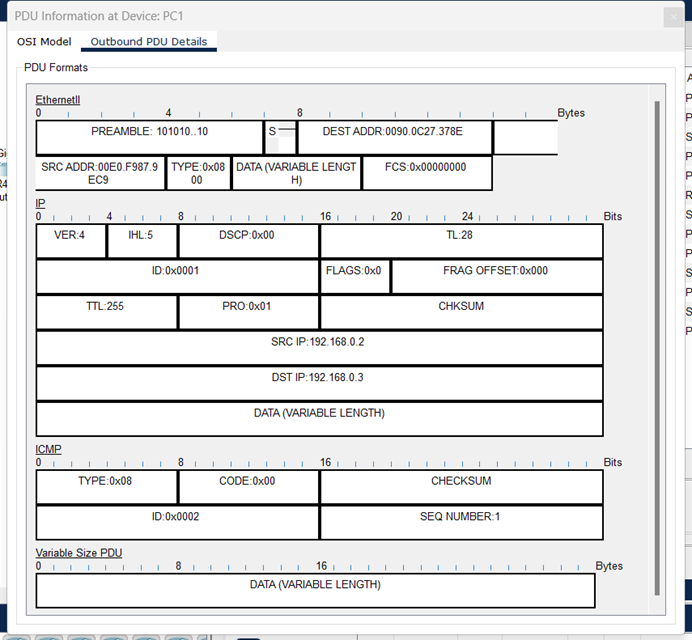This screenshot has height=640, width=692.
Task: Click the ICMP TYPE:0x08 field
Action: point(107,487)
